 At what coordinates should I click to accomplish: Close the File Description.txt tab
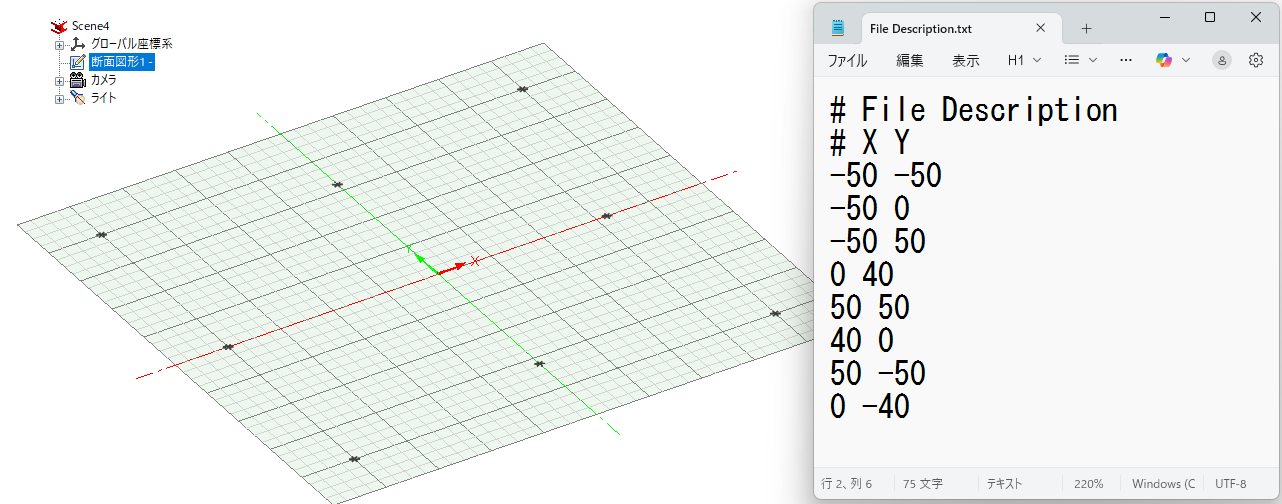(x=1041, y=28)
